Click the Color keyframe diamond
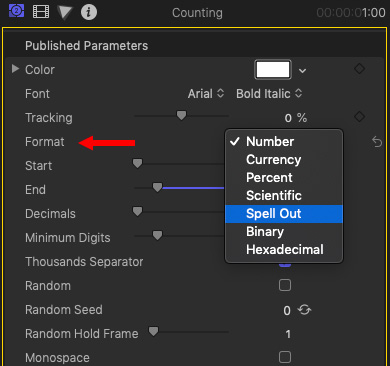The width and height of the screenshot is (390, 366). click(x=359, y=69)
